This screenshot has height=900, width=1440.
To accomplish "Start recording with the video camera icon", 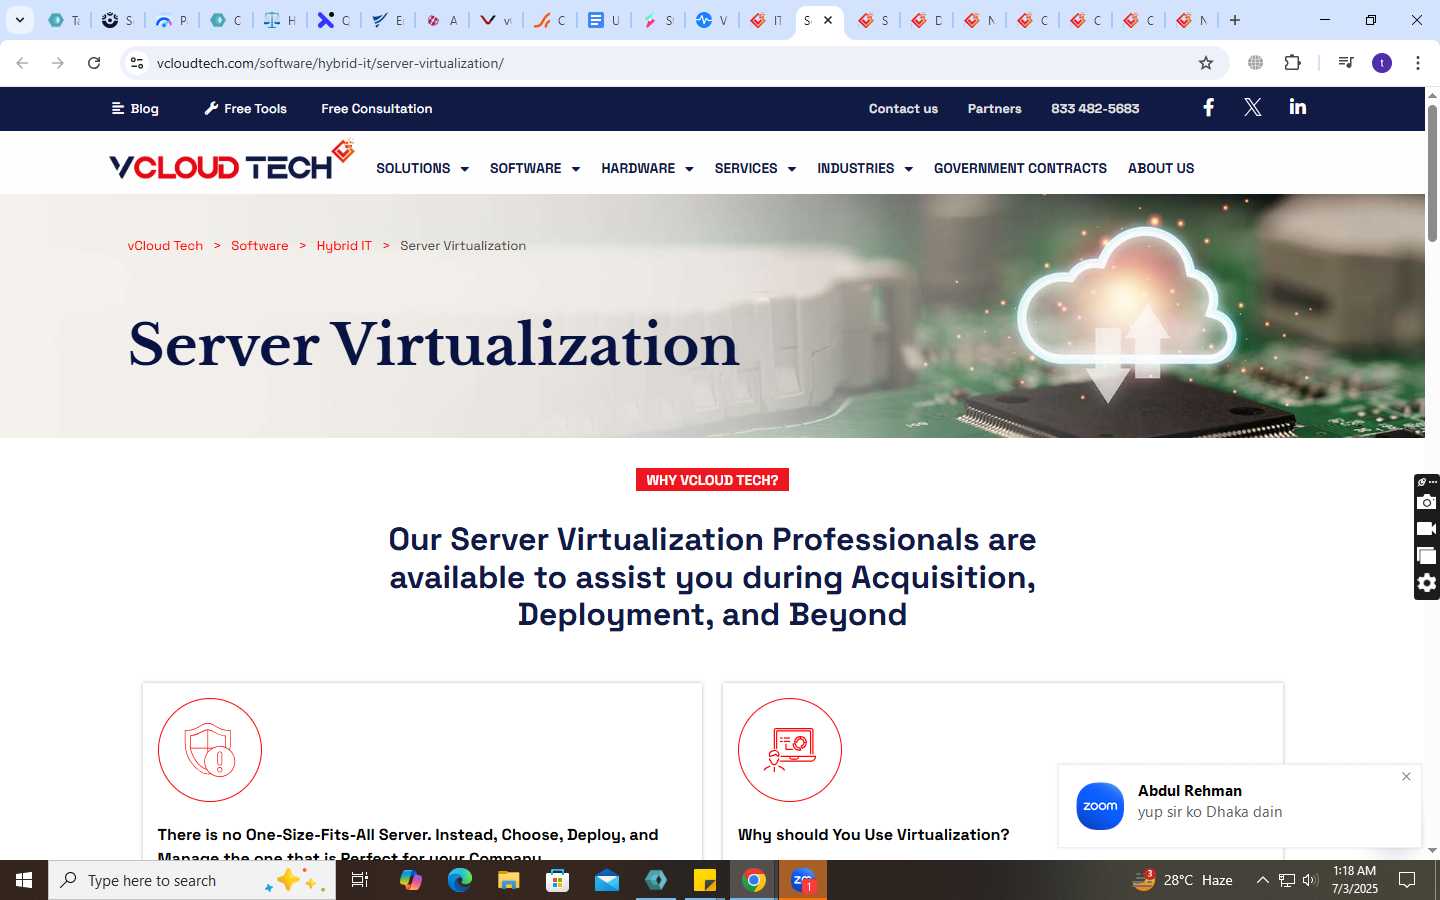I will point(1427,529).
